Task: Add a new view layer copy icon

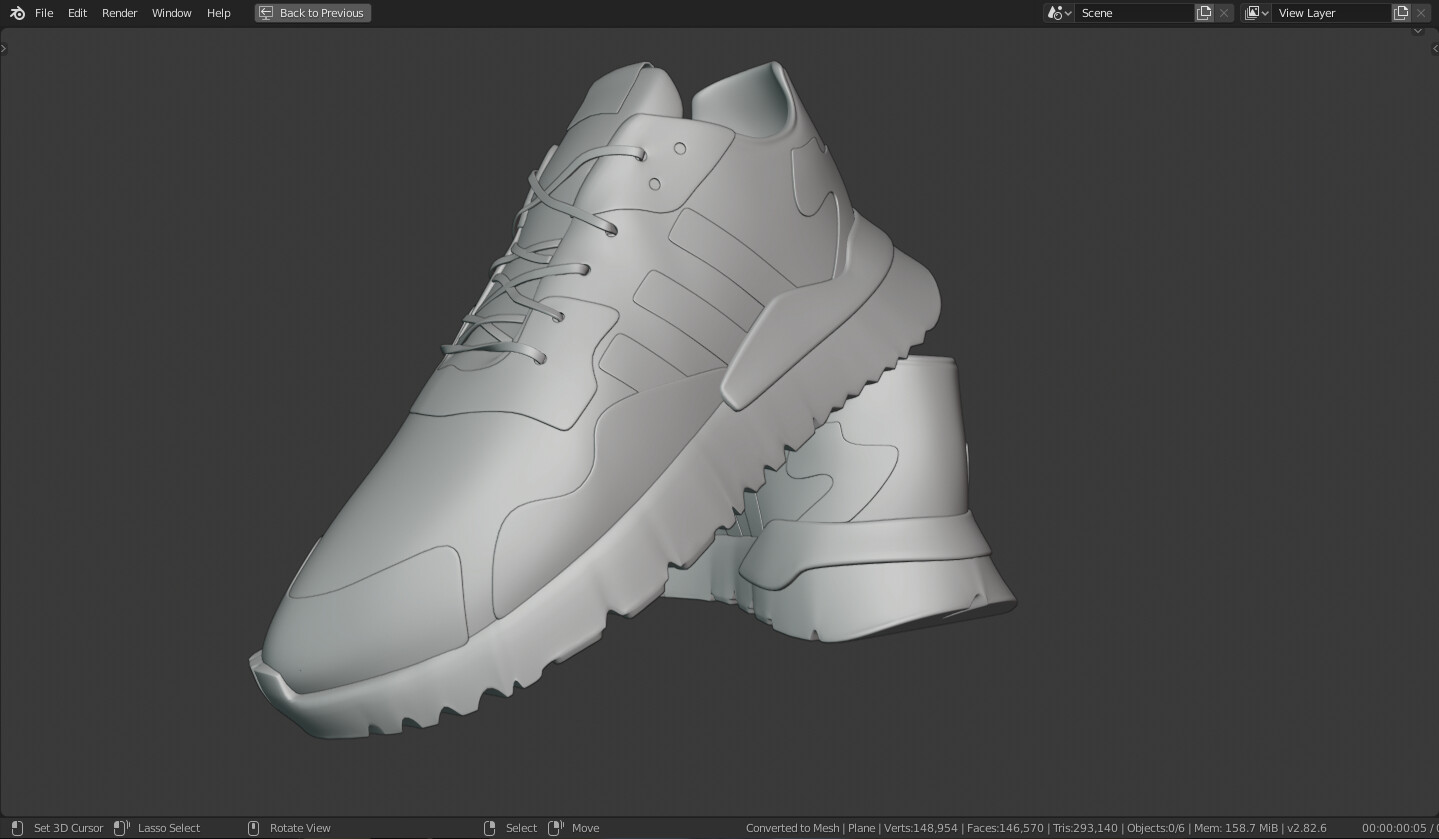Action: [1402, 13]
